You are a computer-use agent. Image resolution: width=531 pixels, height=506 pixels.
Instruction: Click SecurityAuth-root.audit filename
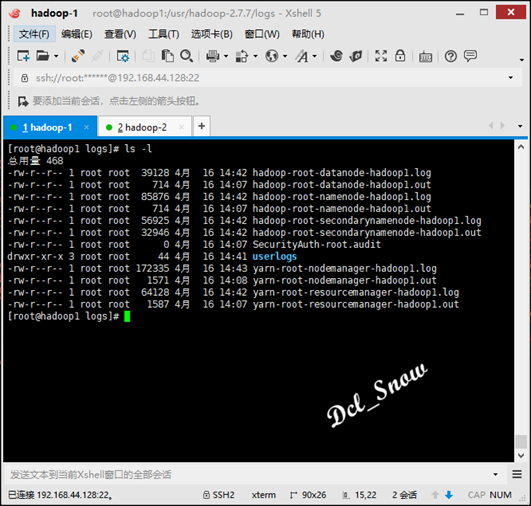pos(317,245)
